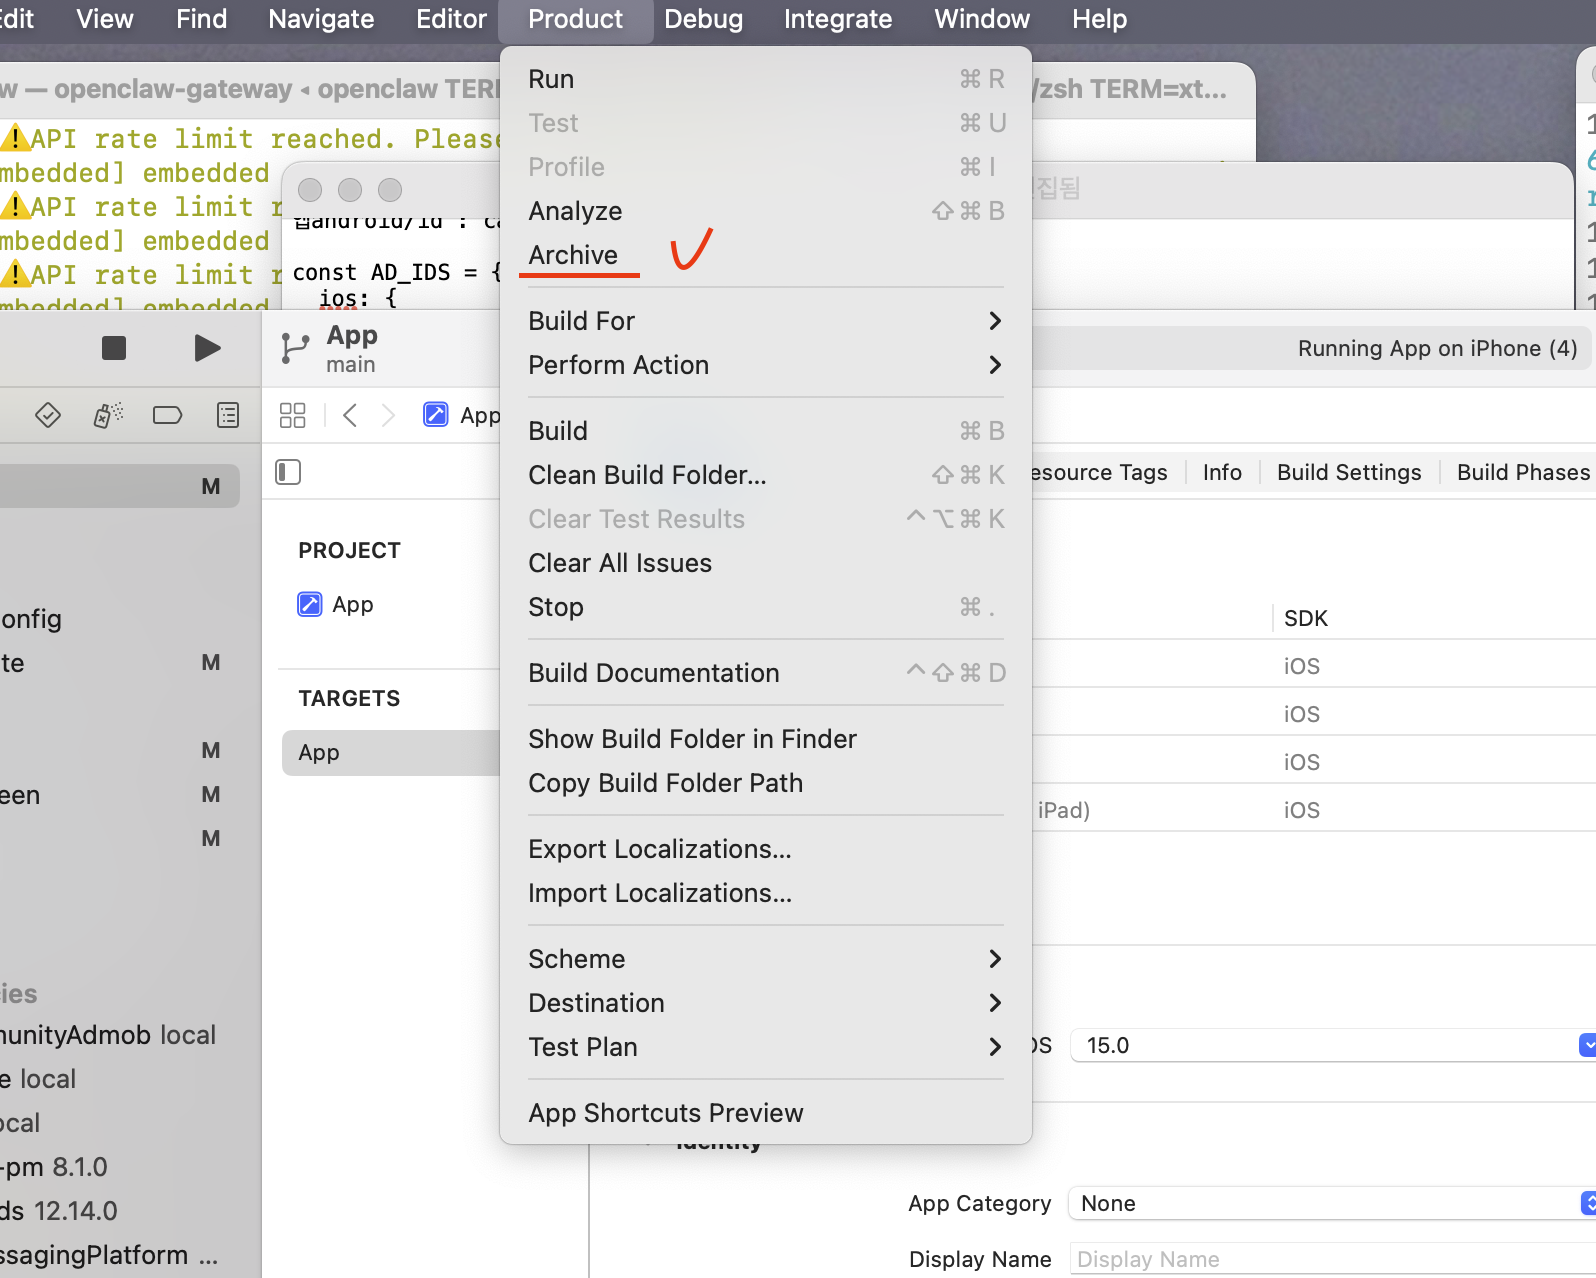Click the SDK column header

point(1306,618)
